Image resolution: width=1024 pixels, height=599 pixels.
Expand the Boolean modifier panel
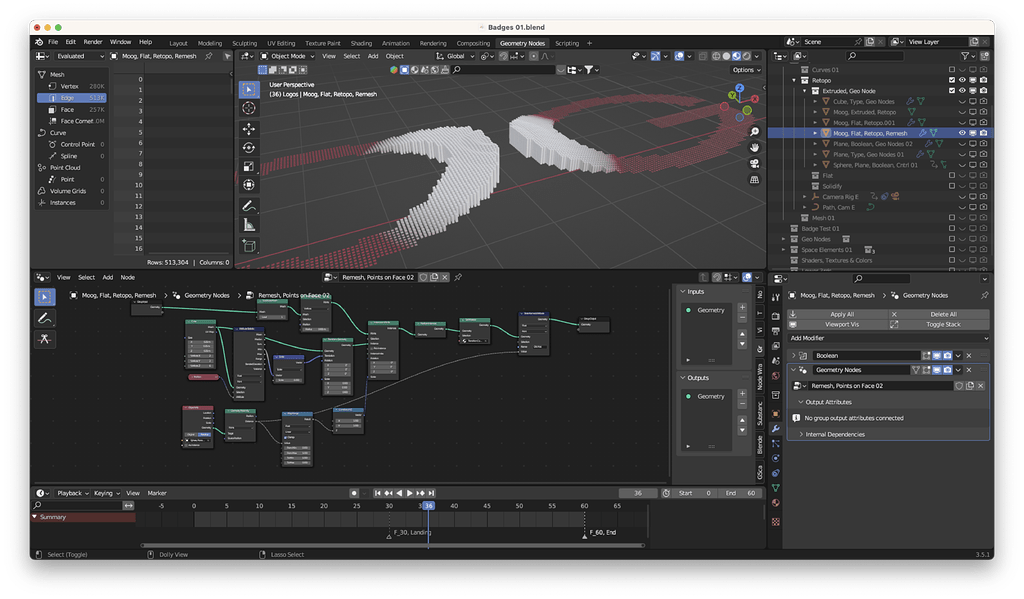pyautogui.click(x=794, y=356)
